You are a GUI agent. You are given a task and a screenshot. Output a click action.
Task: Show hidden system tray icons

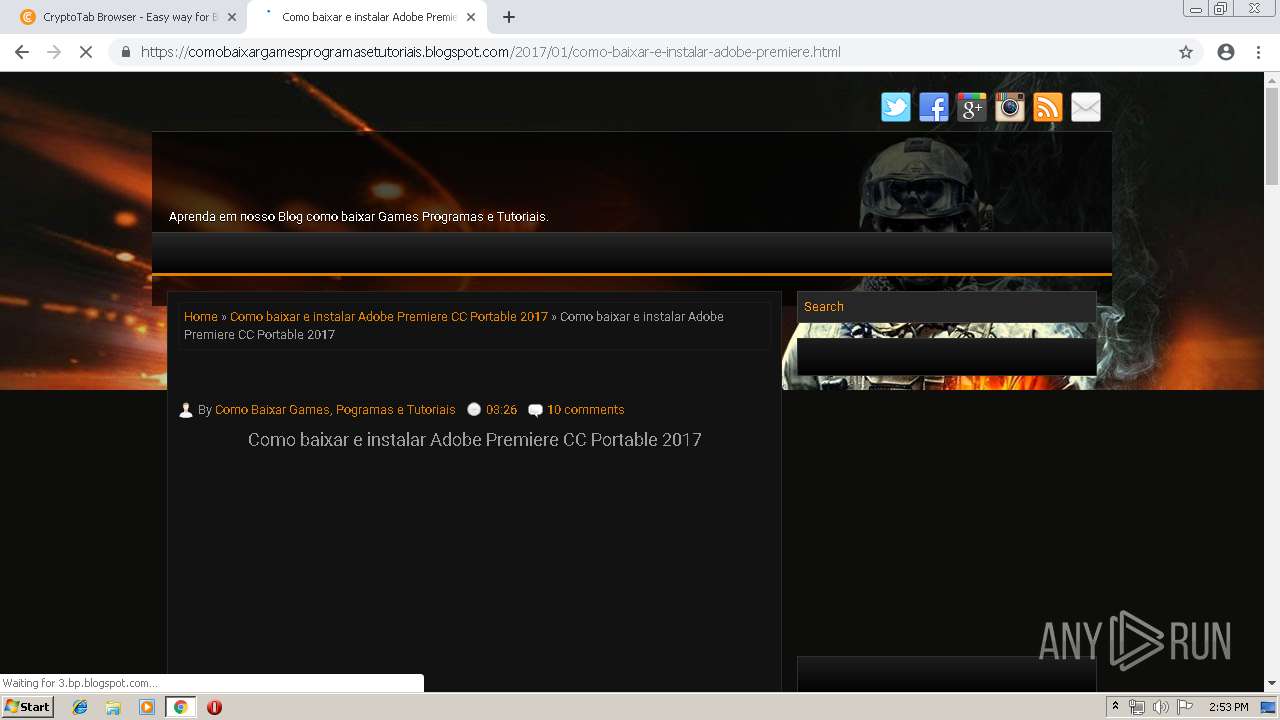tap(1115, 707)
